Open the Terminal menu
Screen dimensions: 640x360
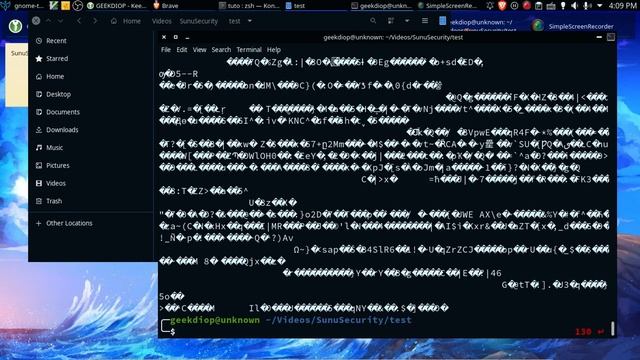(x=249, y=50)
